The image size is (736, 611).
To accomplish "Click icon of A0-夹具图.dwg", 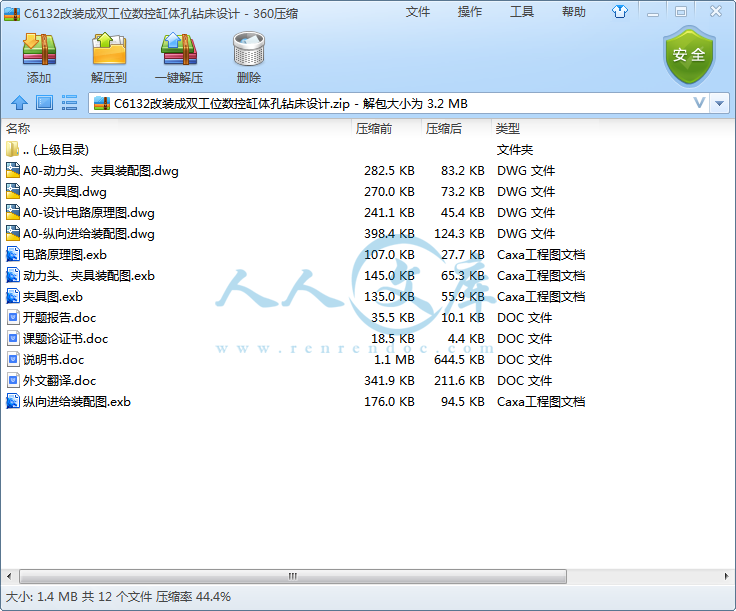I will (x=13, y=191).
